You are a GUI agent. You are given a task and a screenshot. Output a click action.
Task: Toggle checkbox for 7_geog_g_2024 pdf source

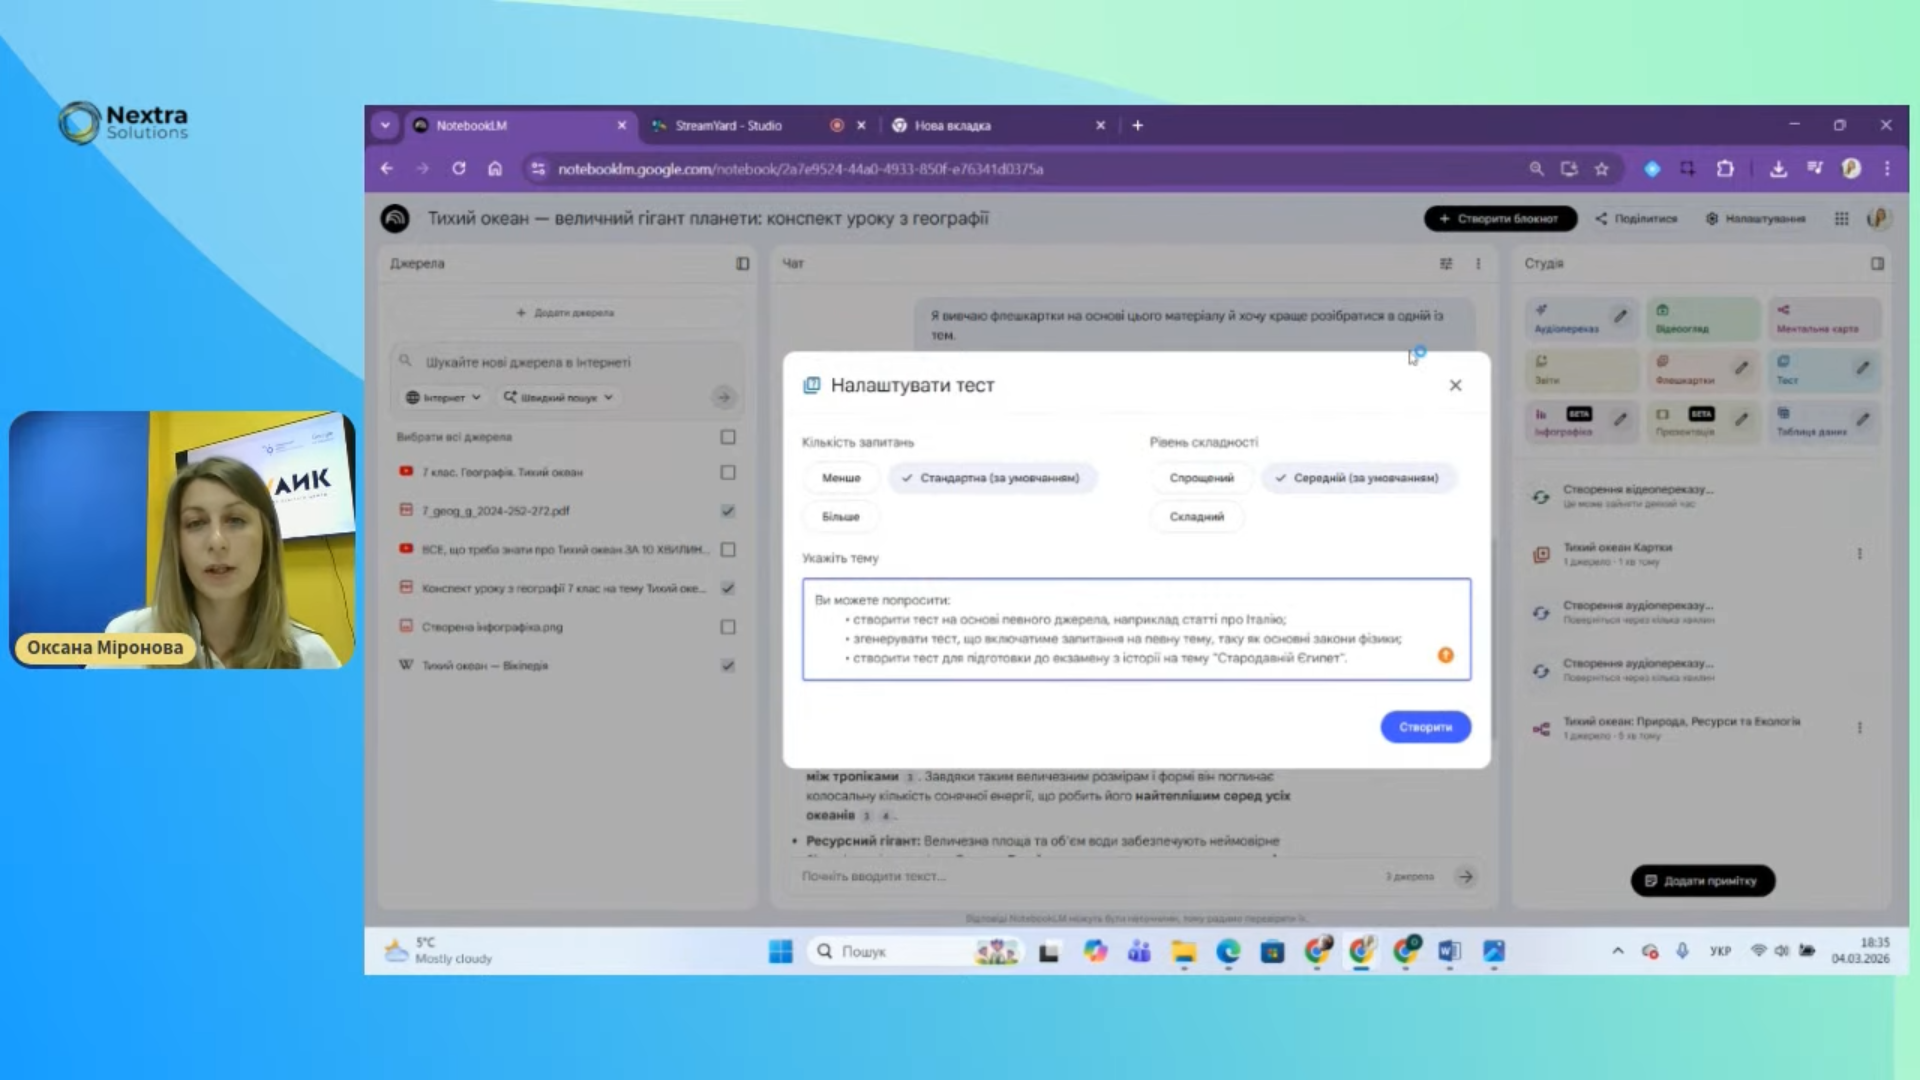point(728,510)
